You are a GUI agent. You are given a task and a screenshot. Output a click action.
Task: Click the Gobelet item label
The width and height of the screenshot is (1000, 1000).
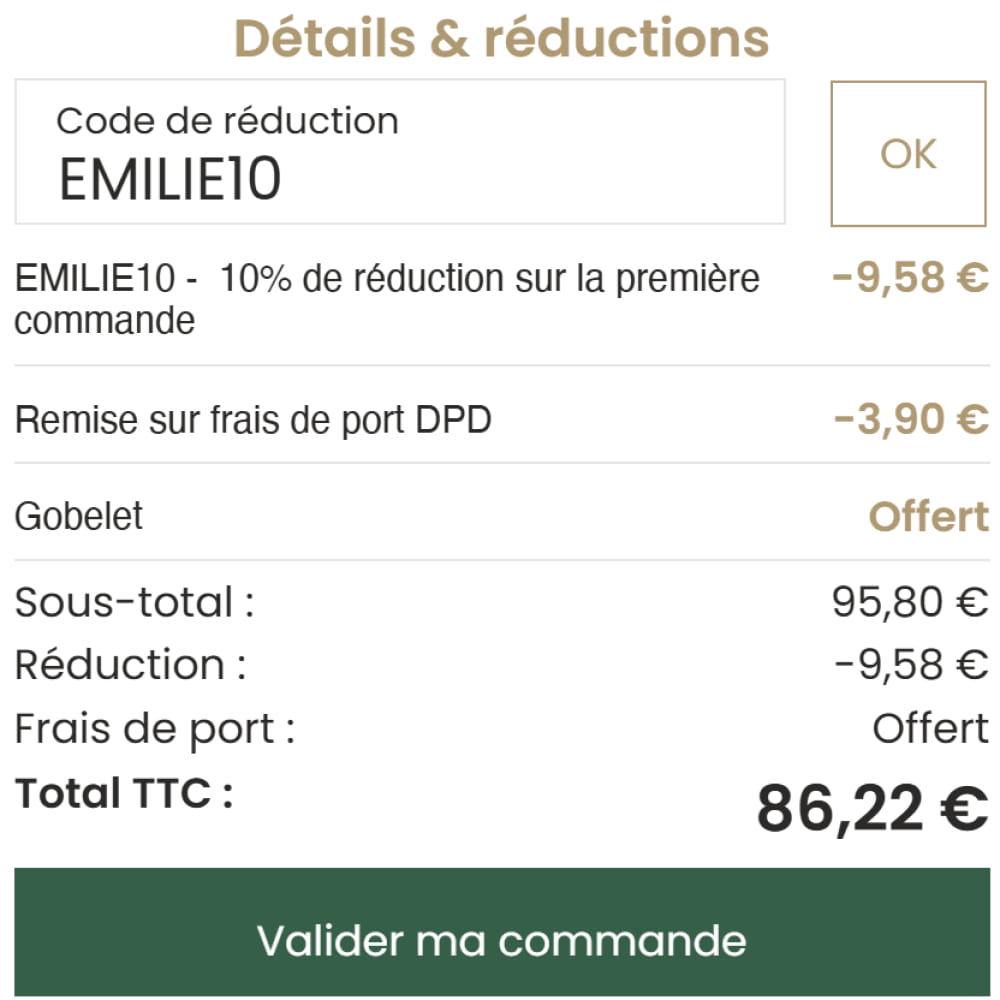click(78, 515)
